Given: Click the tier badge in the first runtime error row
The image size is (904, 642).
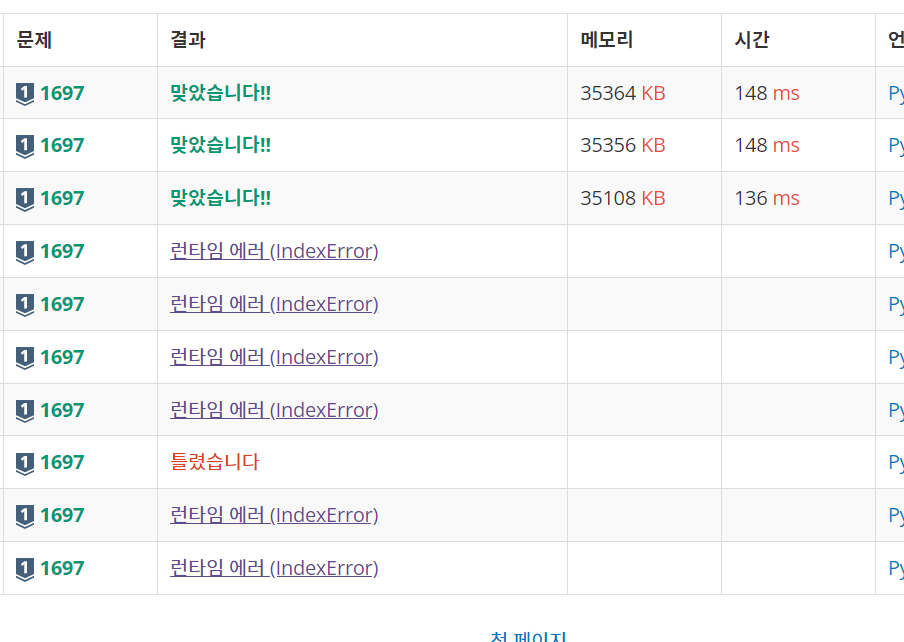Looking at the screenshot, I should click(x=23, y=251).
